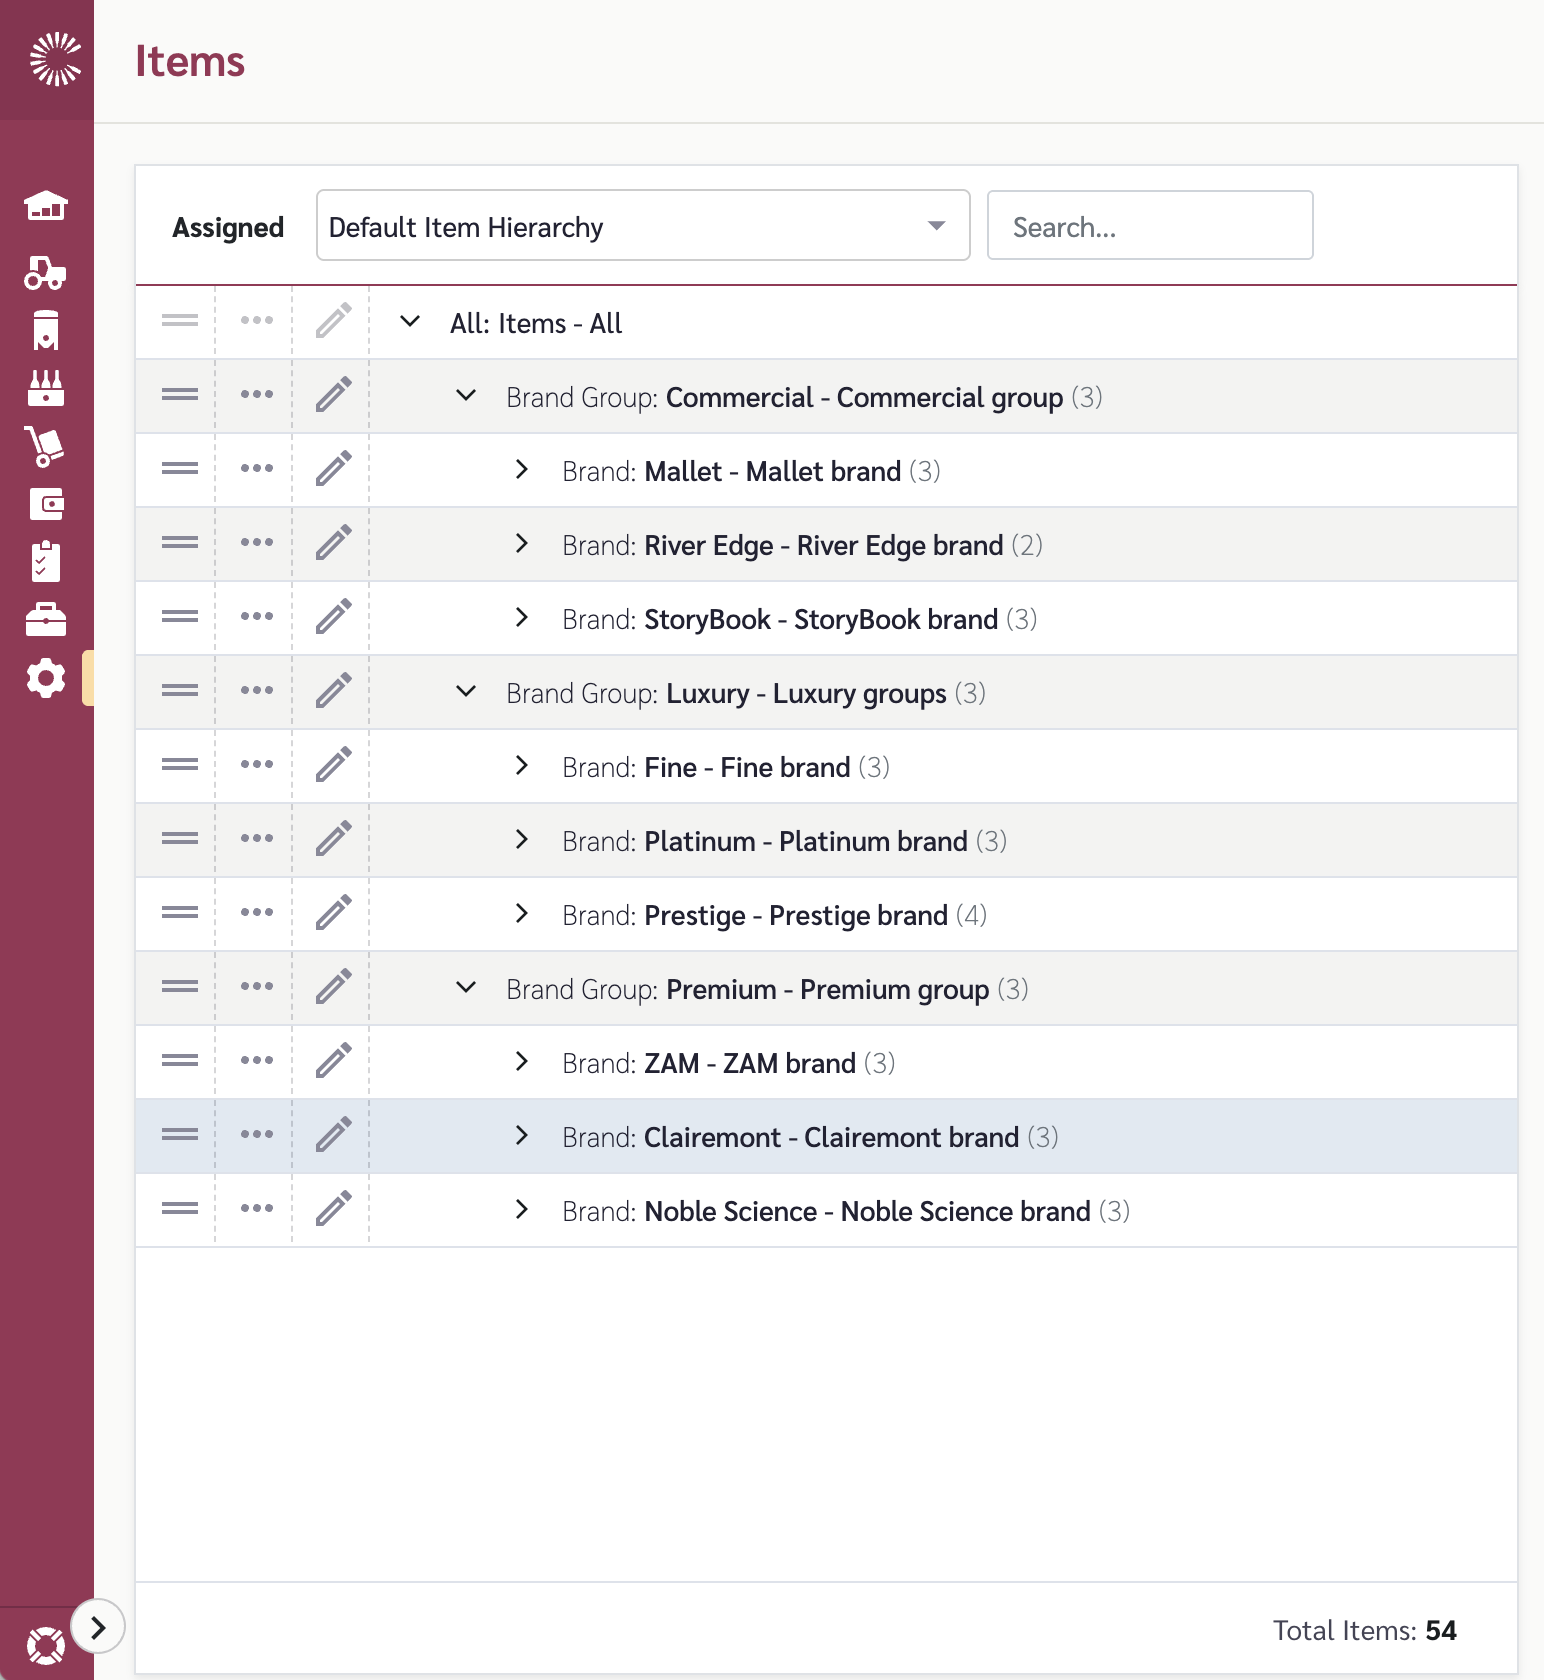Click drag handle of Prestige brand row
Image resolution: width=1544 pixels, height=1680 pixels.
[180, 912]
